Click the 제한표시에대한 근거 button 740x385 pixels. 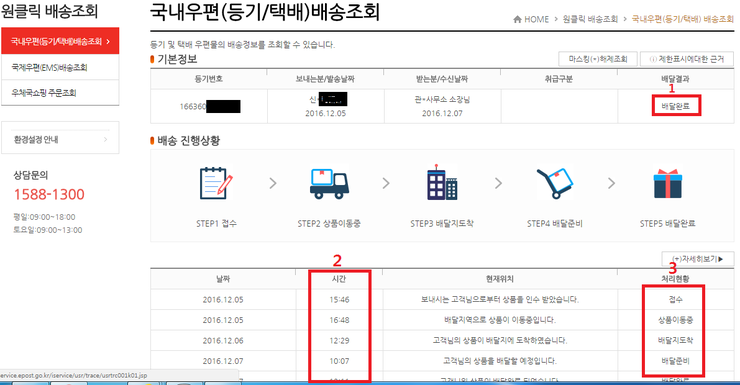coord(687,59)
